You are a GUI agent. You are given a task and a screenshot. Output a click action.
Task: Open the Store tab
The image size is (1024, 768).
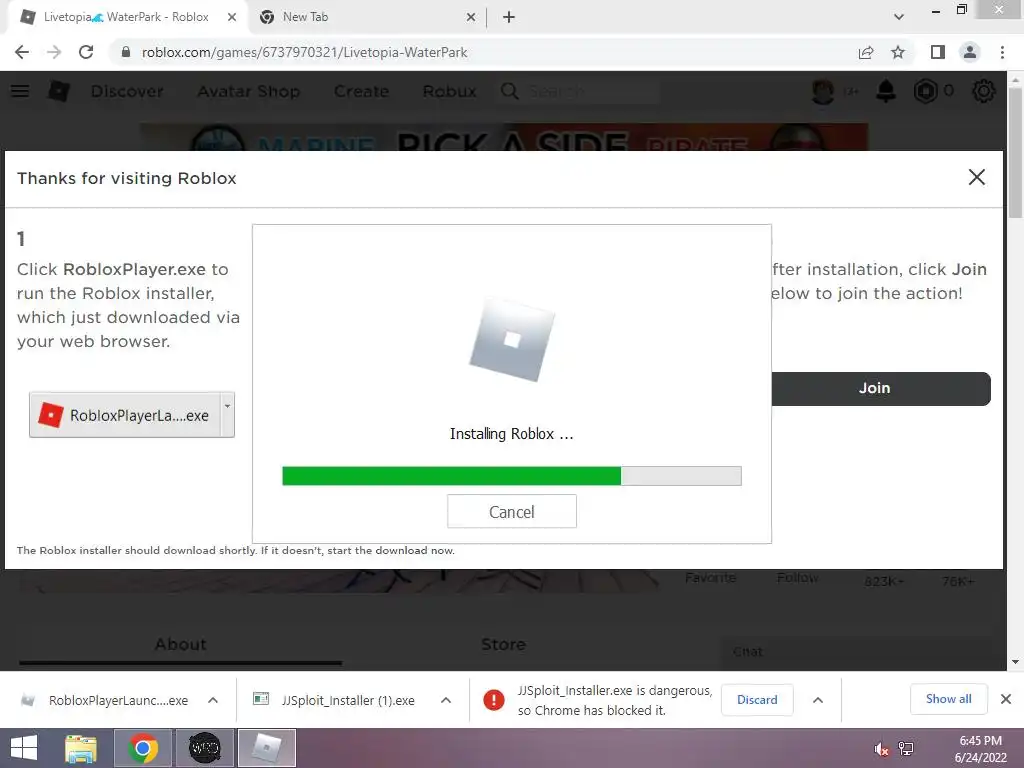click(x=503, y=645)
